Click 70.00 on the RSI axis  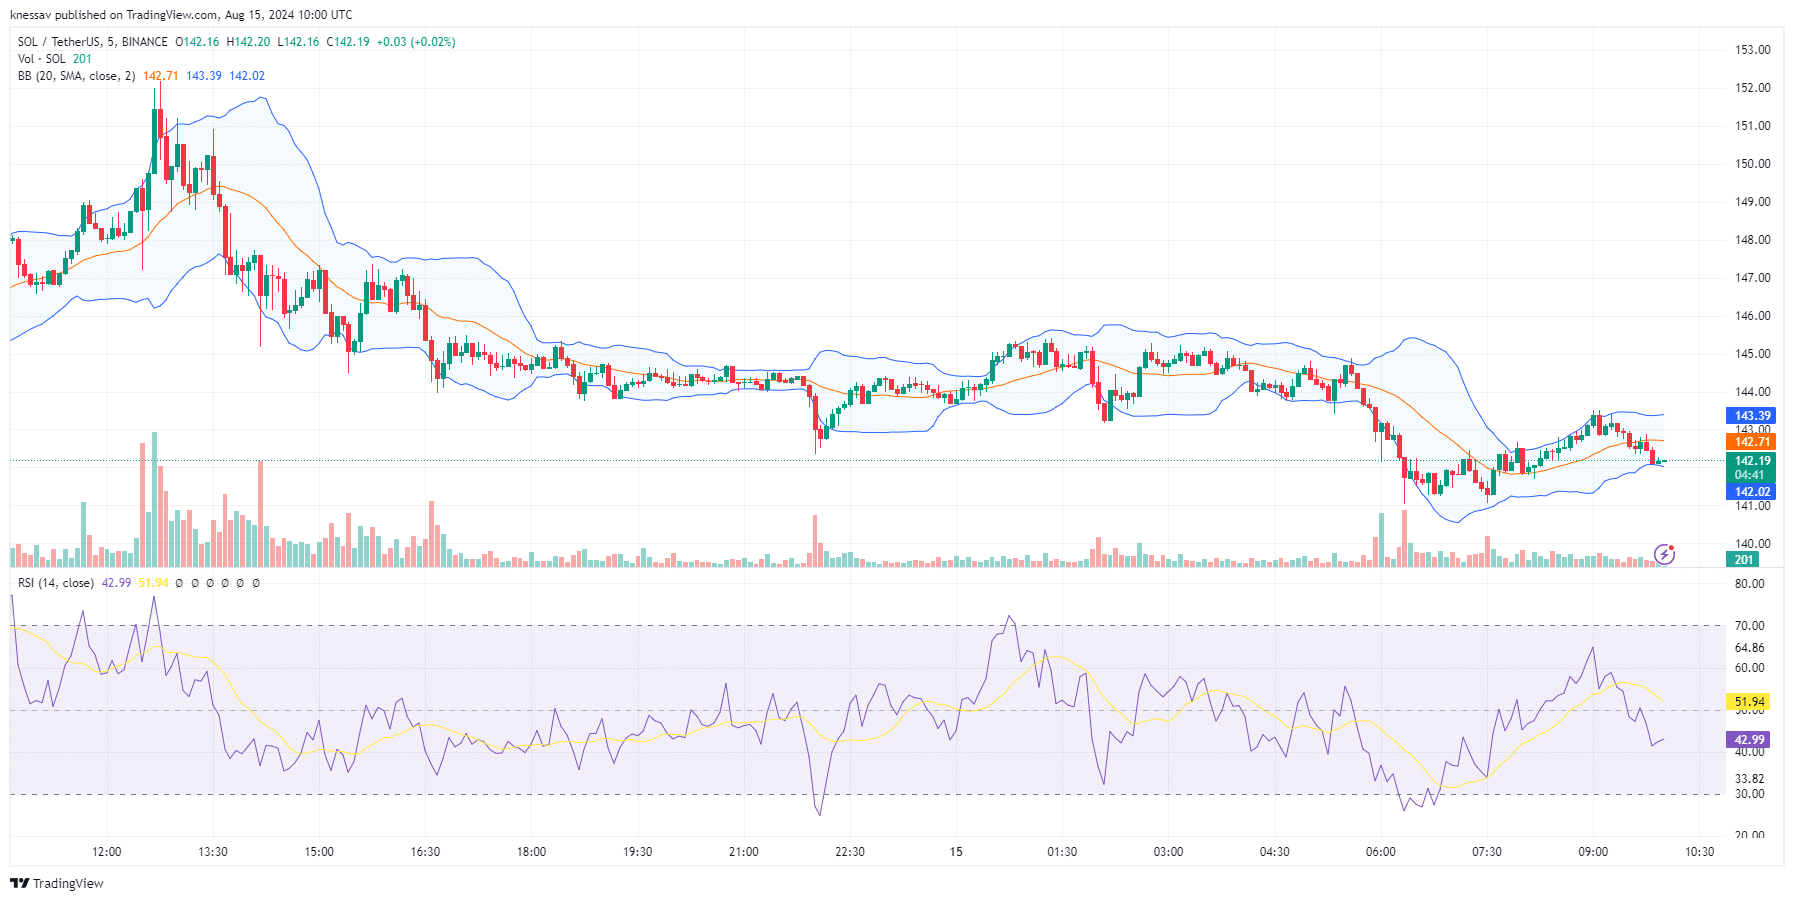(x=1749, y=626)
